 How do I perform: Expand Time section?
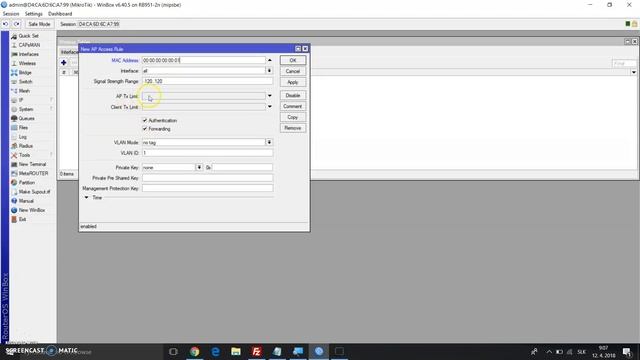pos(87,198)
